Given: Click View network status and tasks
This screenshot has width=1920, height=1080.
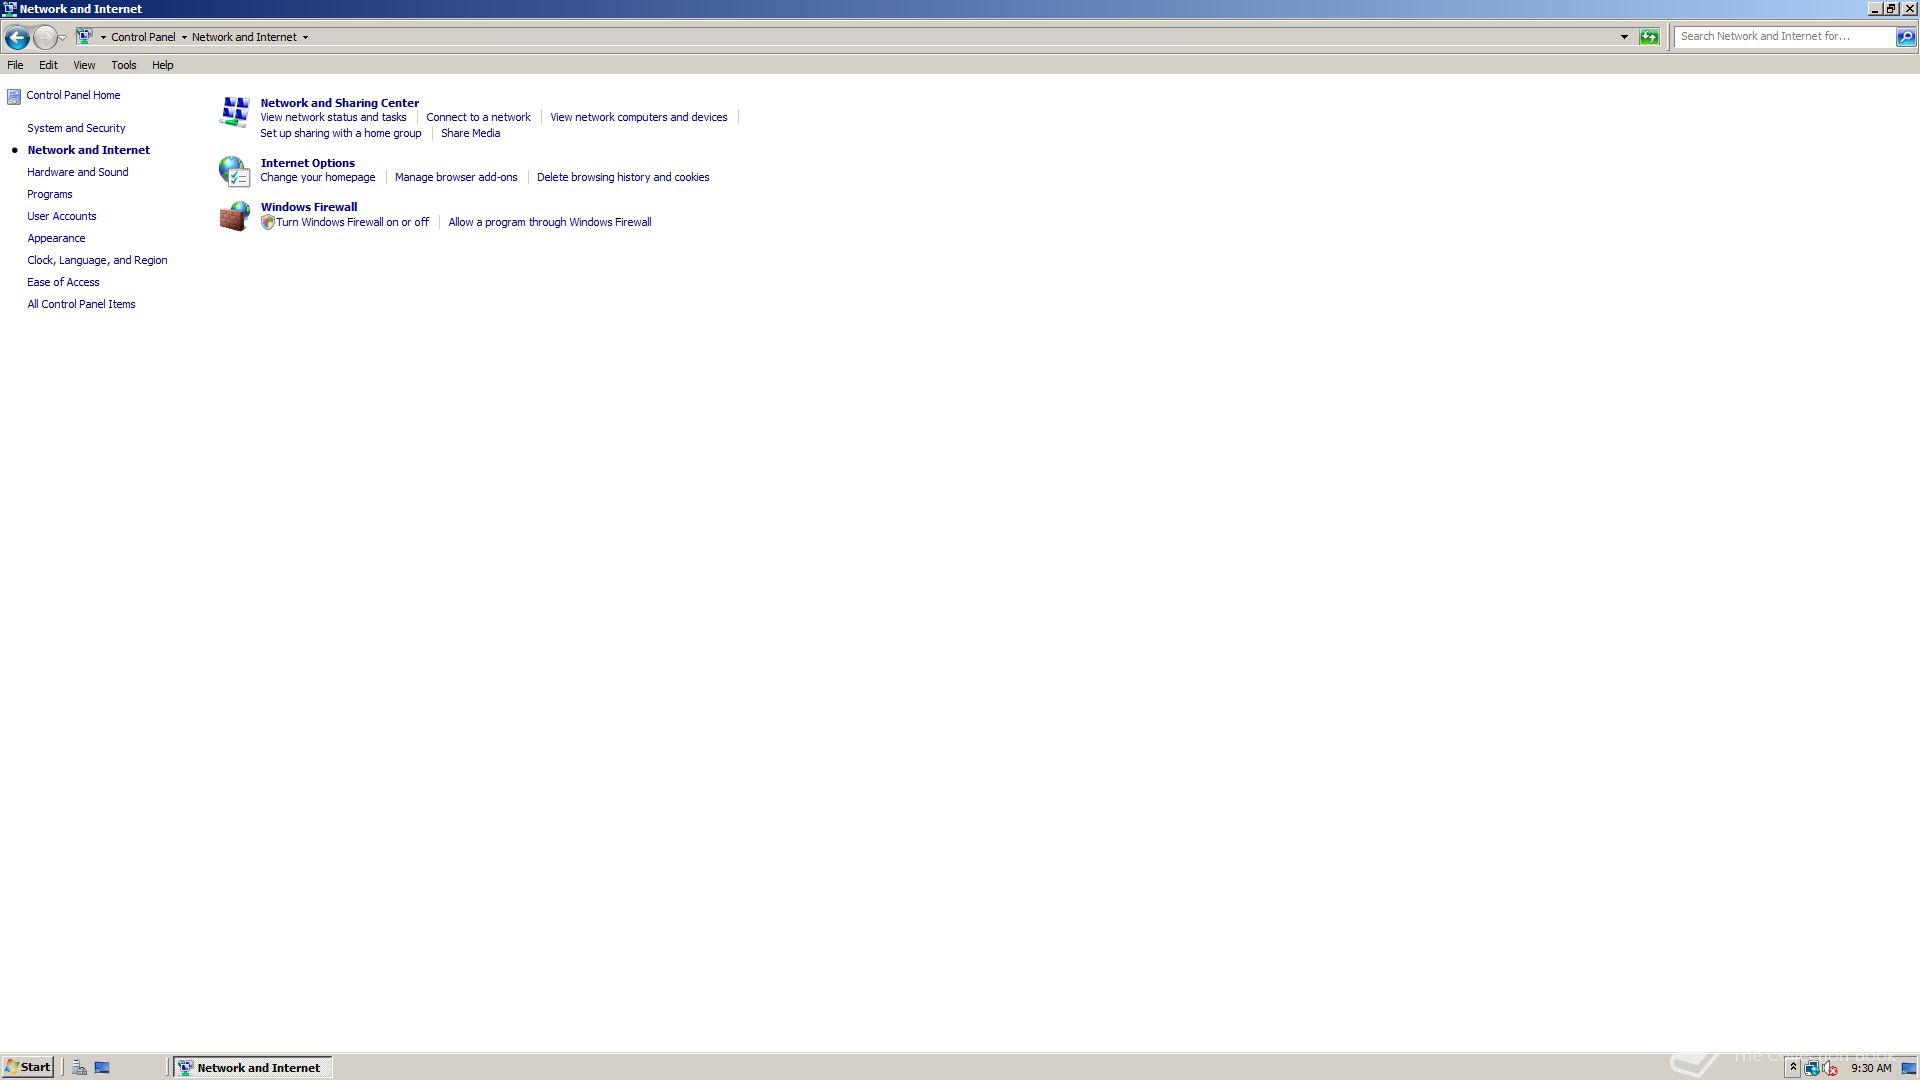Looking at the screenshot, I should (333, 117).
